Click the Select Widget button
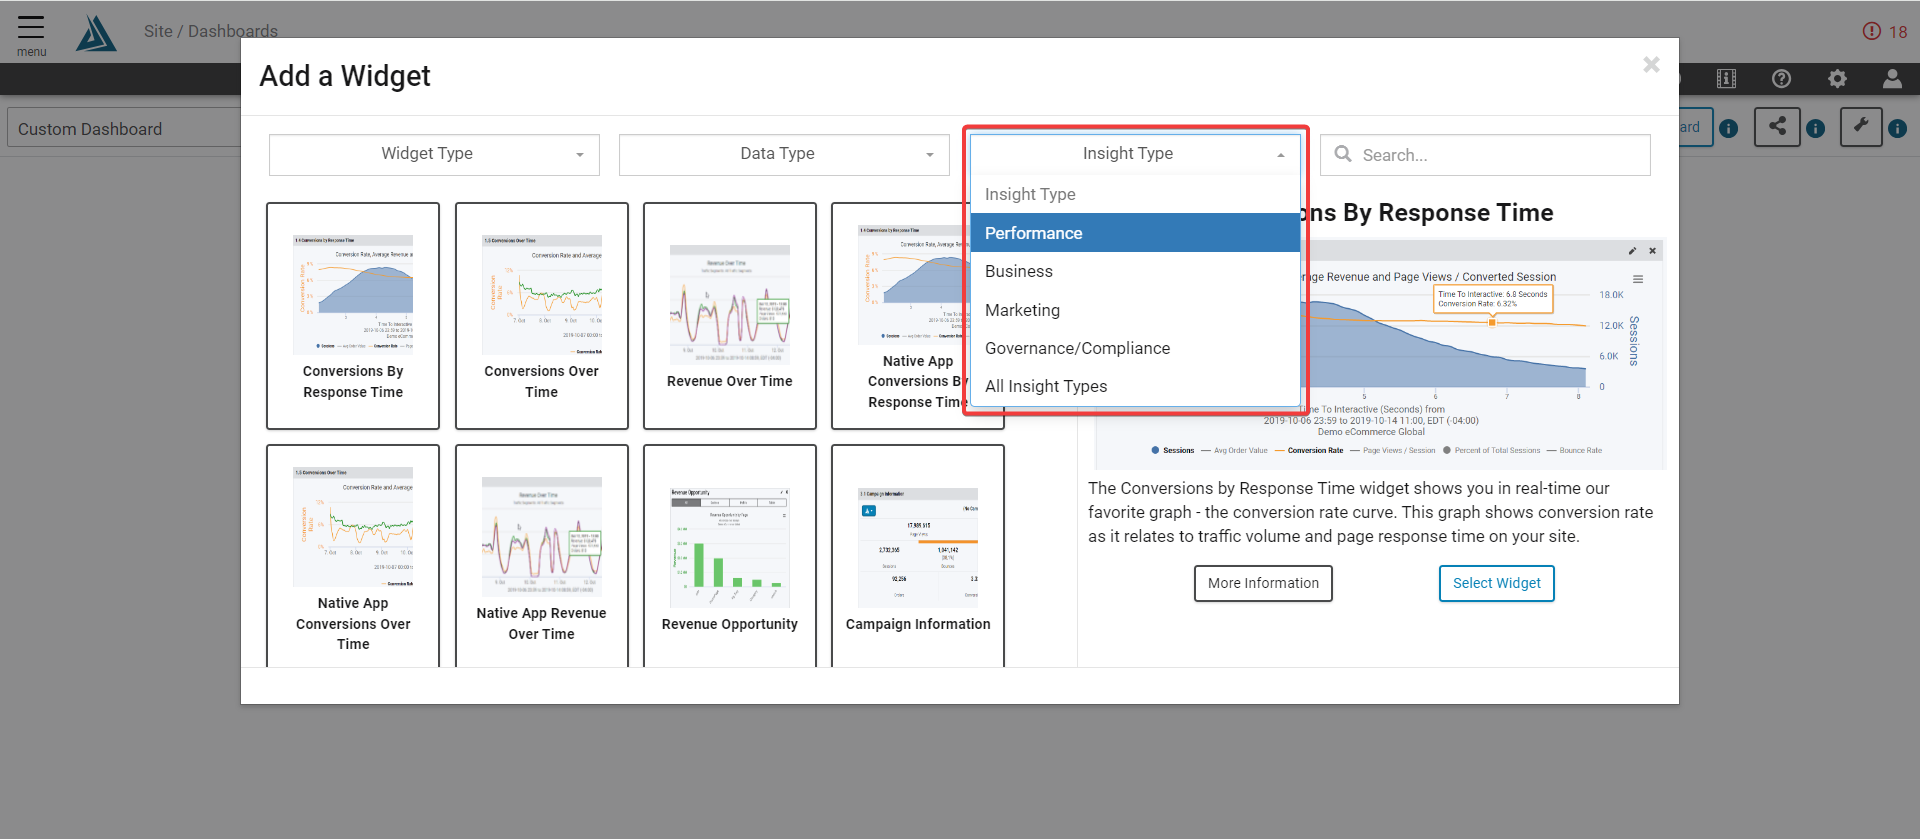 tap(1496, 583)
